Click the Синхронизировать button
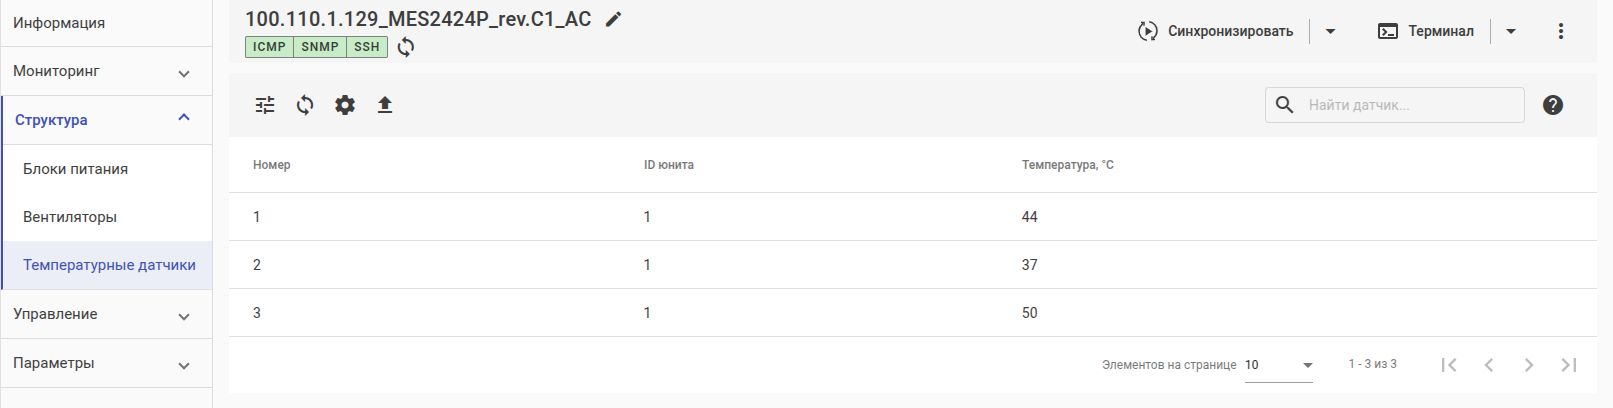1613x408 pixels. coord(1216,31)
